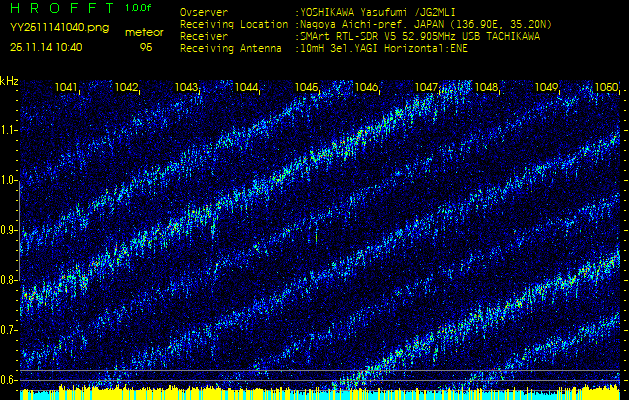Screen dimensions: 629x400
Task: Click the 0.9 frequency axis label
Action: click(9, 230)
